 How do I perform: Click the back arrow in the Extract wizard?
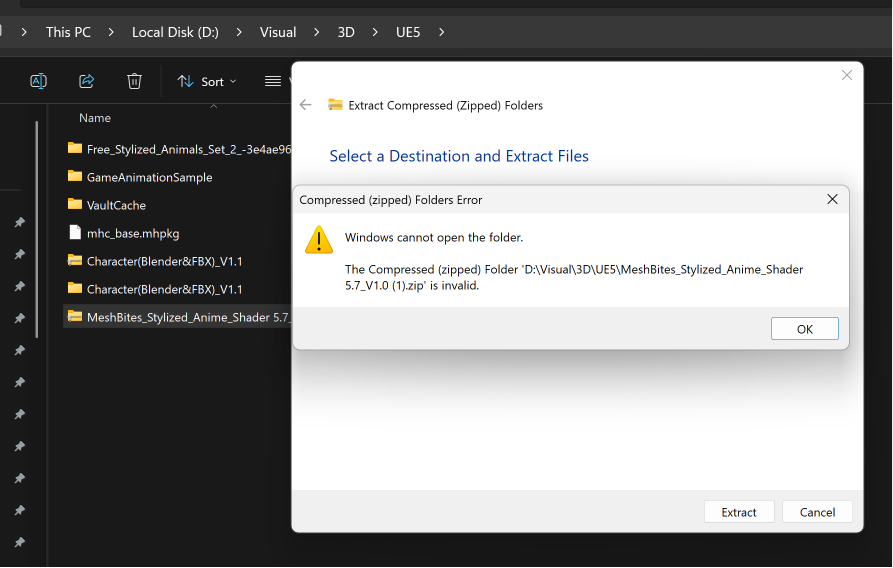click(x=306, y=105)
